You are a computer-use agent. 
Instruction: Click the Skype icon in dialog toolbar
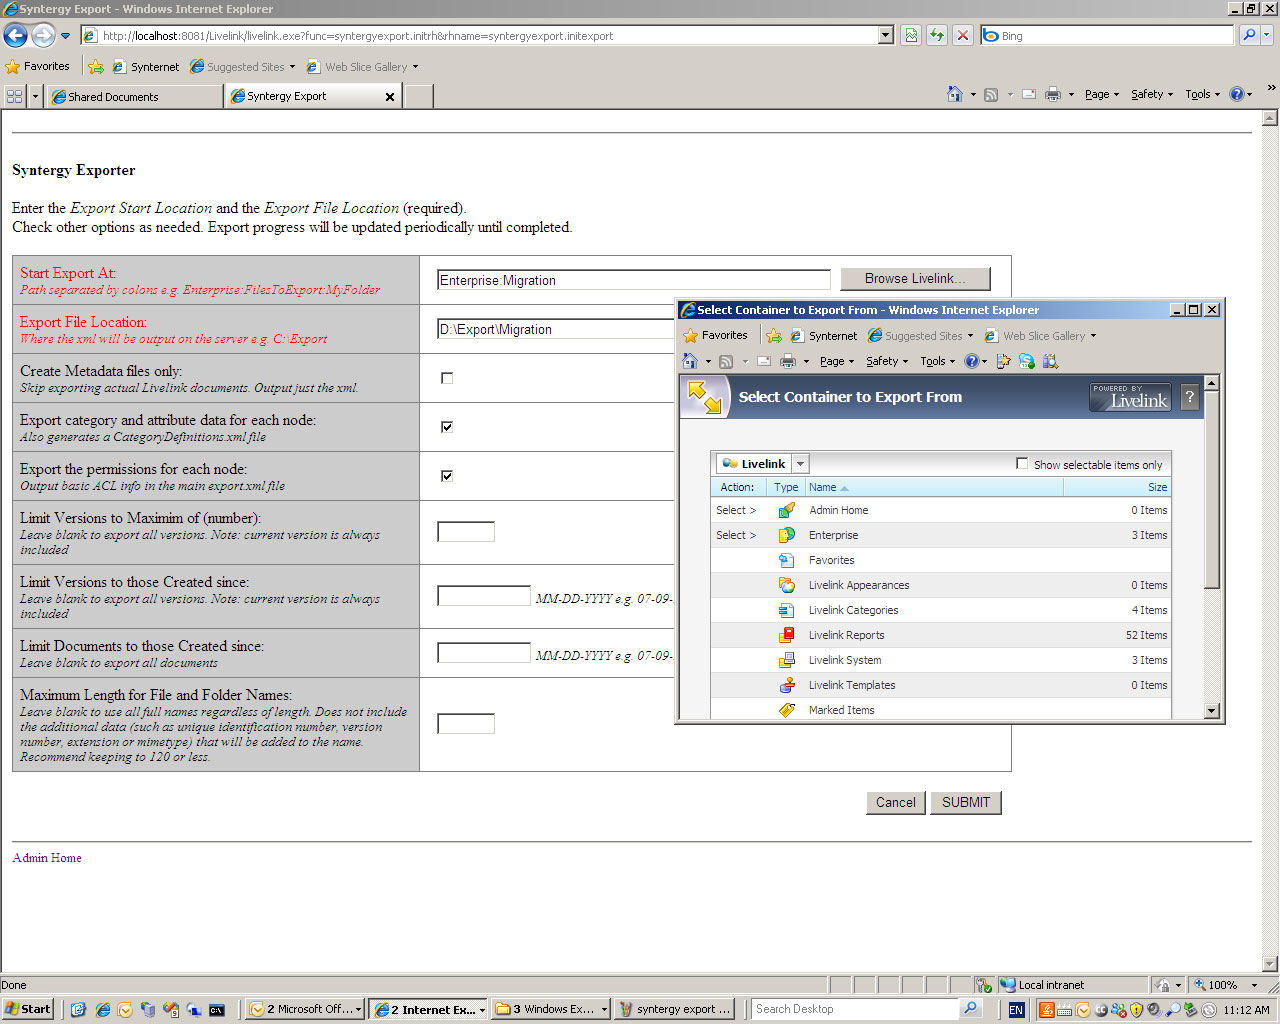pyautogui.click(x=1027, y=361)
